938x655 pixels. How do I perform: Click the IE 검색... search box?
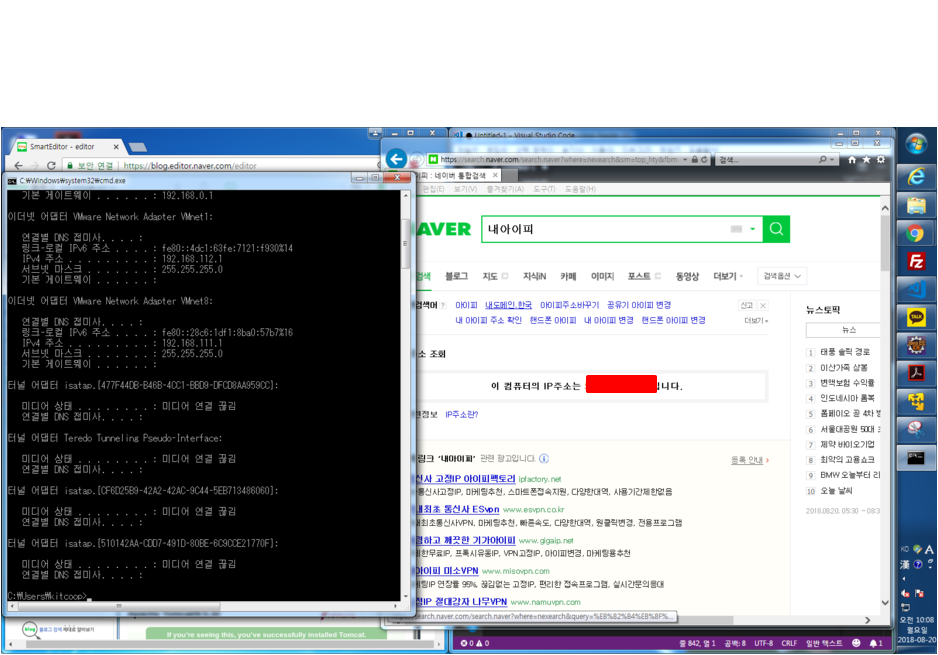click(766, 160)
